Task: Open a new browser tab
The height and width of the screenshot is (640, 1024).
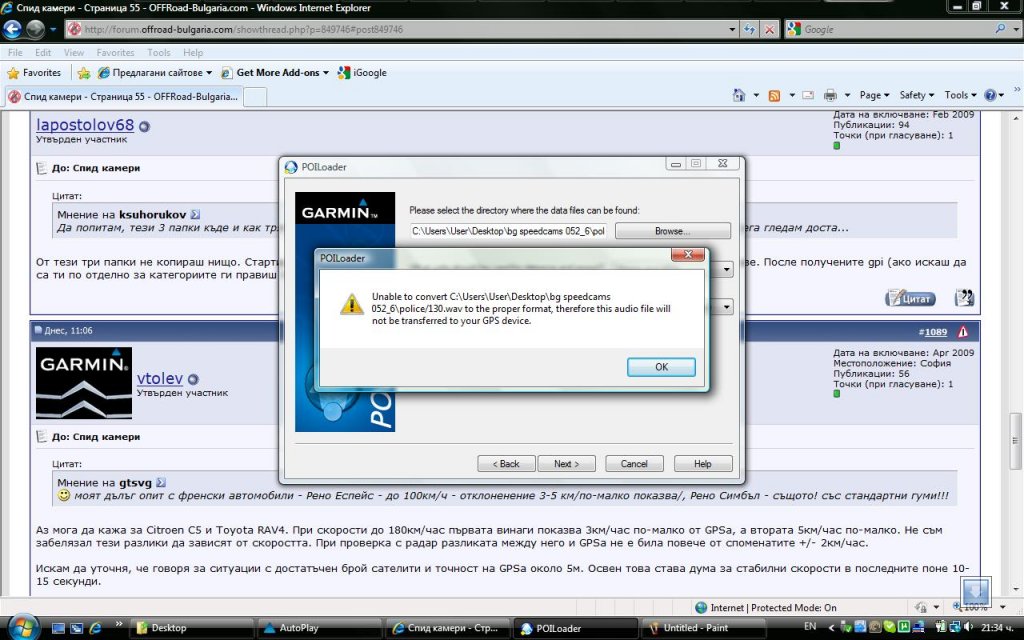Action: pos(255,97)
